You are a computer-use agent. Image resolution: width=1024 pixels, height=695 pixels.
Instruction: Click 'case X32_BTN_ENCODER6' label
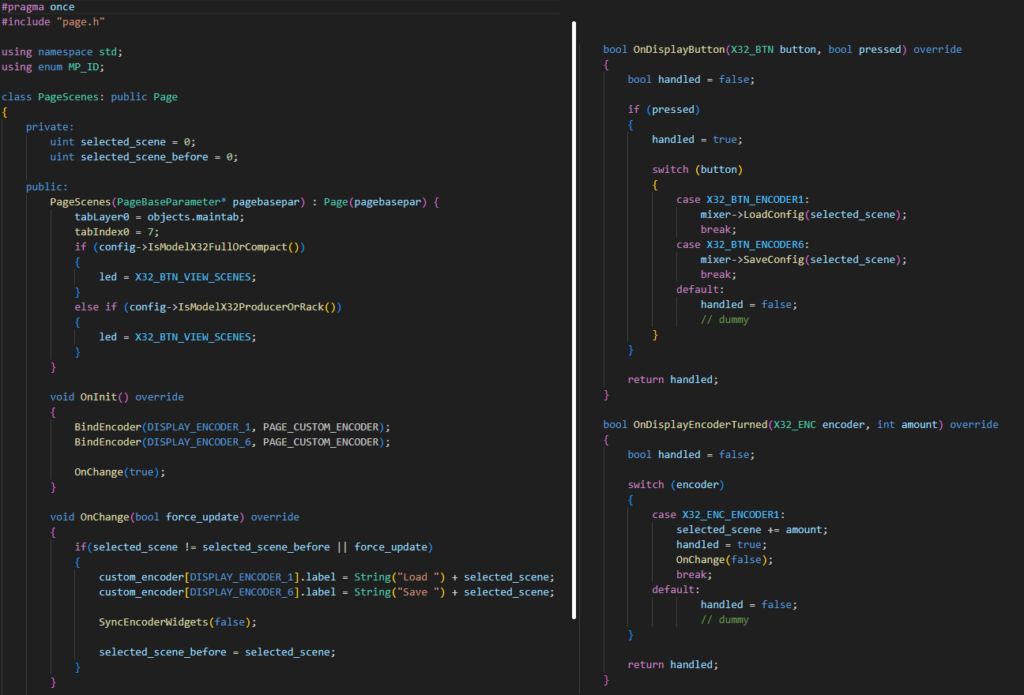[740, 244]
